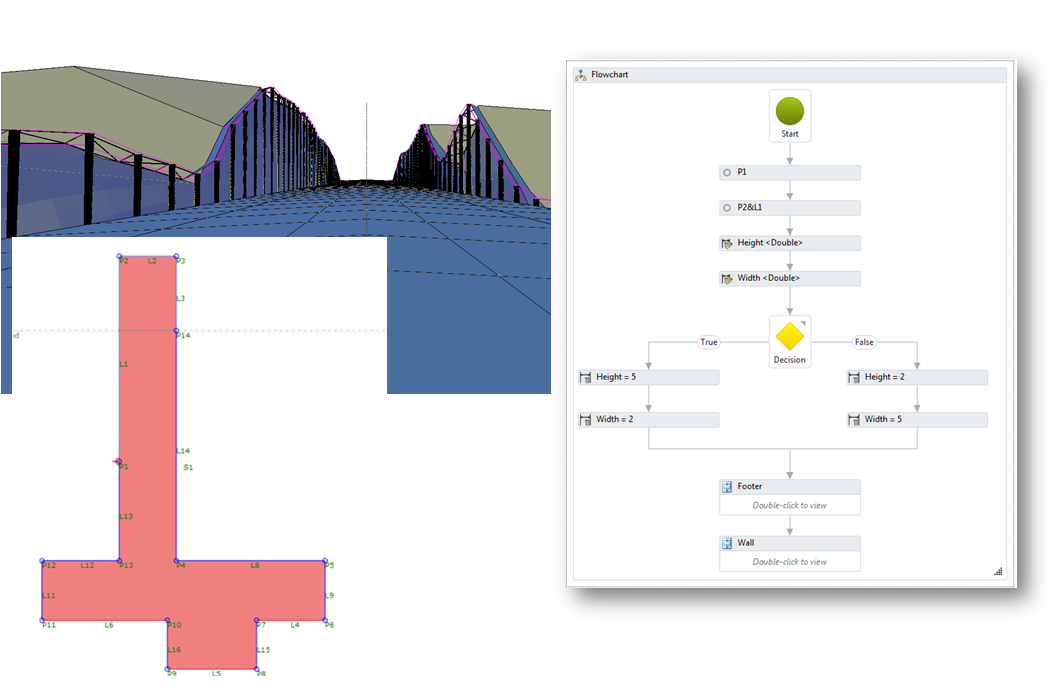Click link label L16
The image size is (1047, 691).
click(174, 650)
